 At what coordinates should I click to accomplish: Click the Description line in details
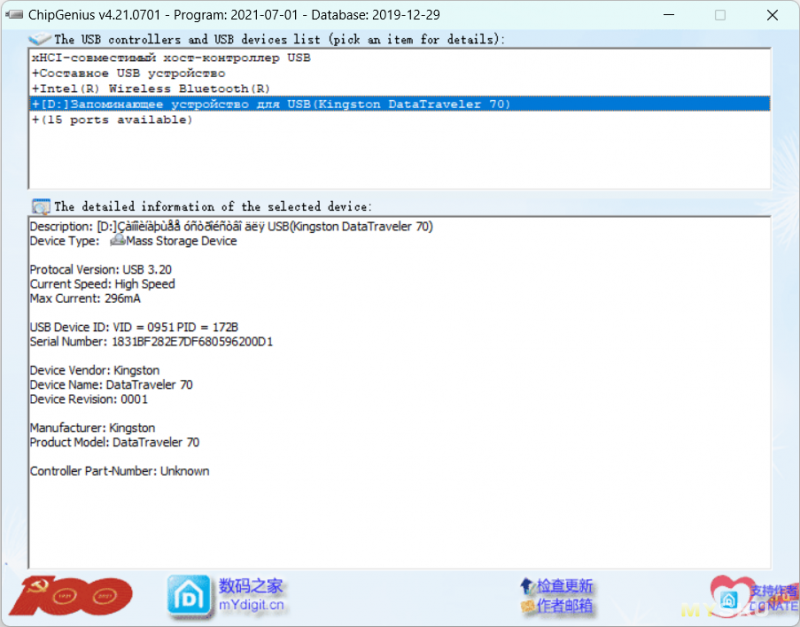point(231,227)
